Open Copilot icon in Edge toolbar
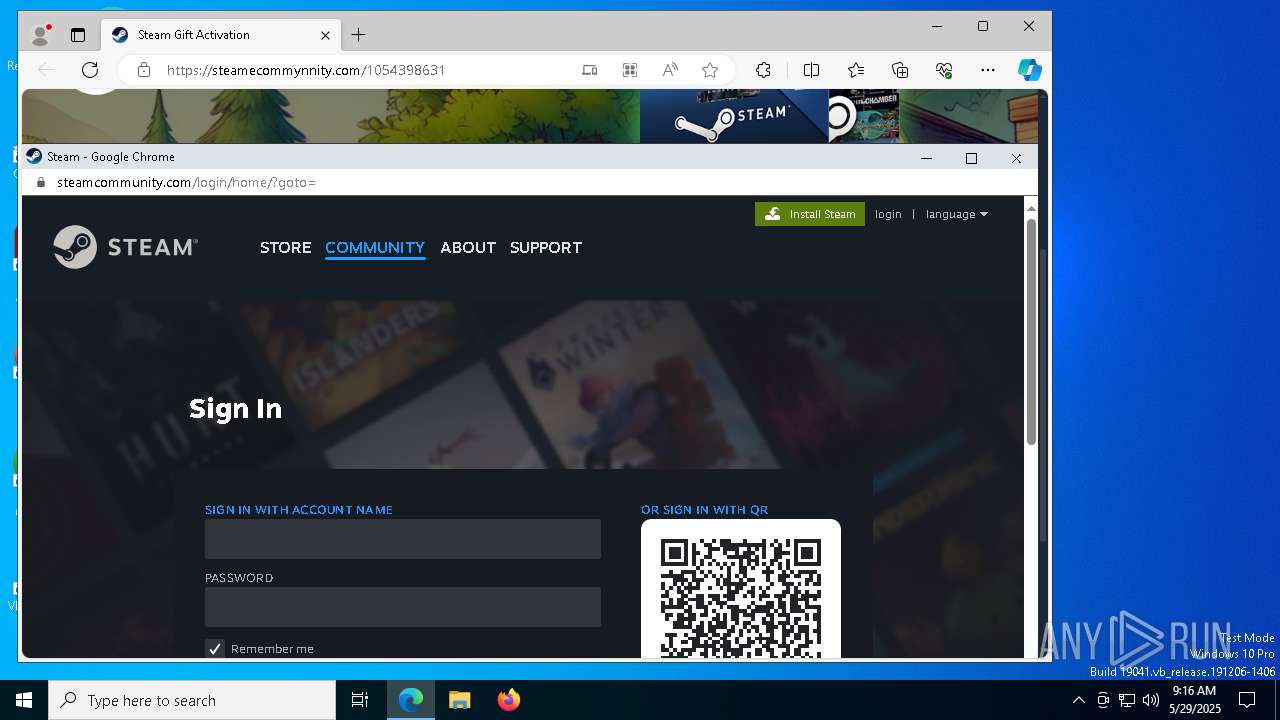This screenshot has width=1280, height=720. tap(1030, 70)
